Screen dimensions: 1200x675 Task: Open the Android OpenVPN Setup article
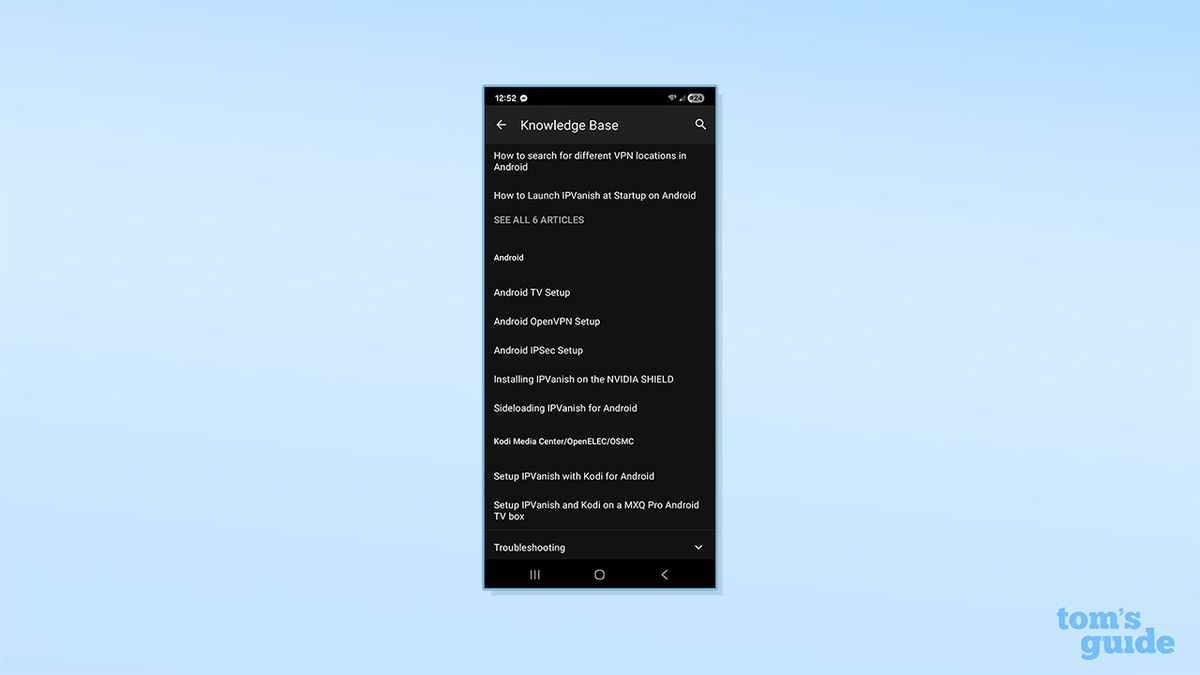(547, 322)
